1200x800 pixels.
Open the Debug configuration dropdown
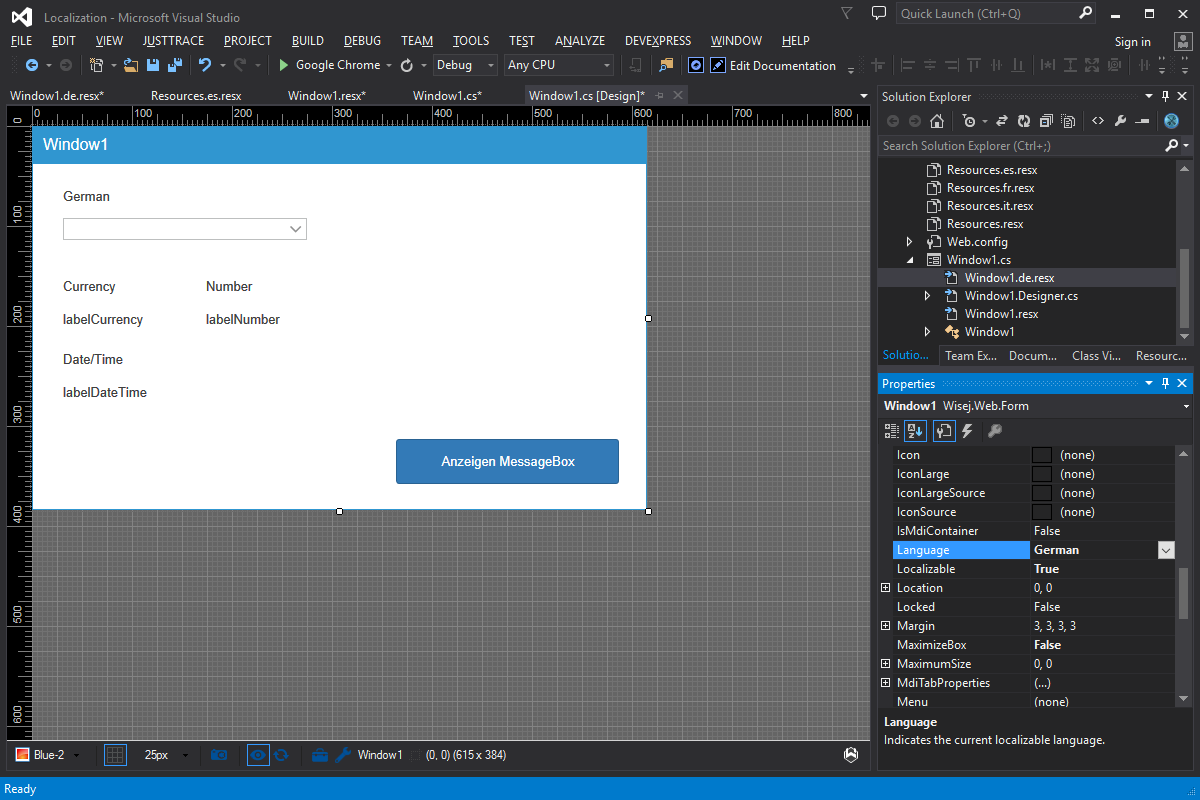(x=465, y=65)
